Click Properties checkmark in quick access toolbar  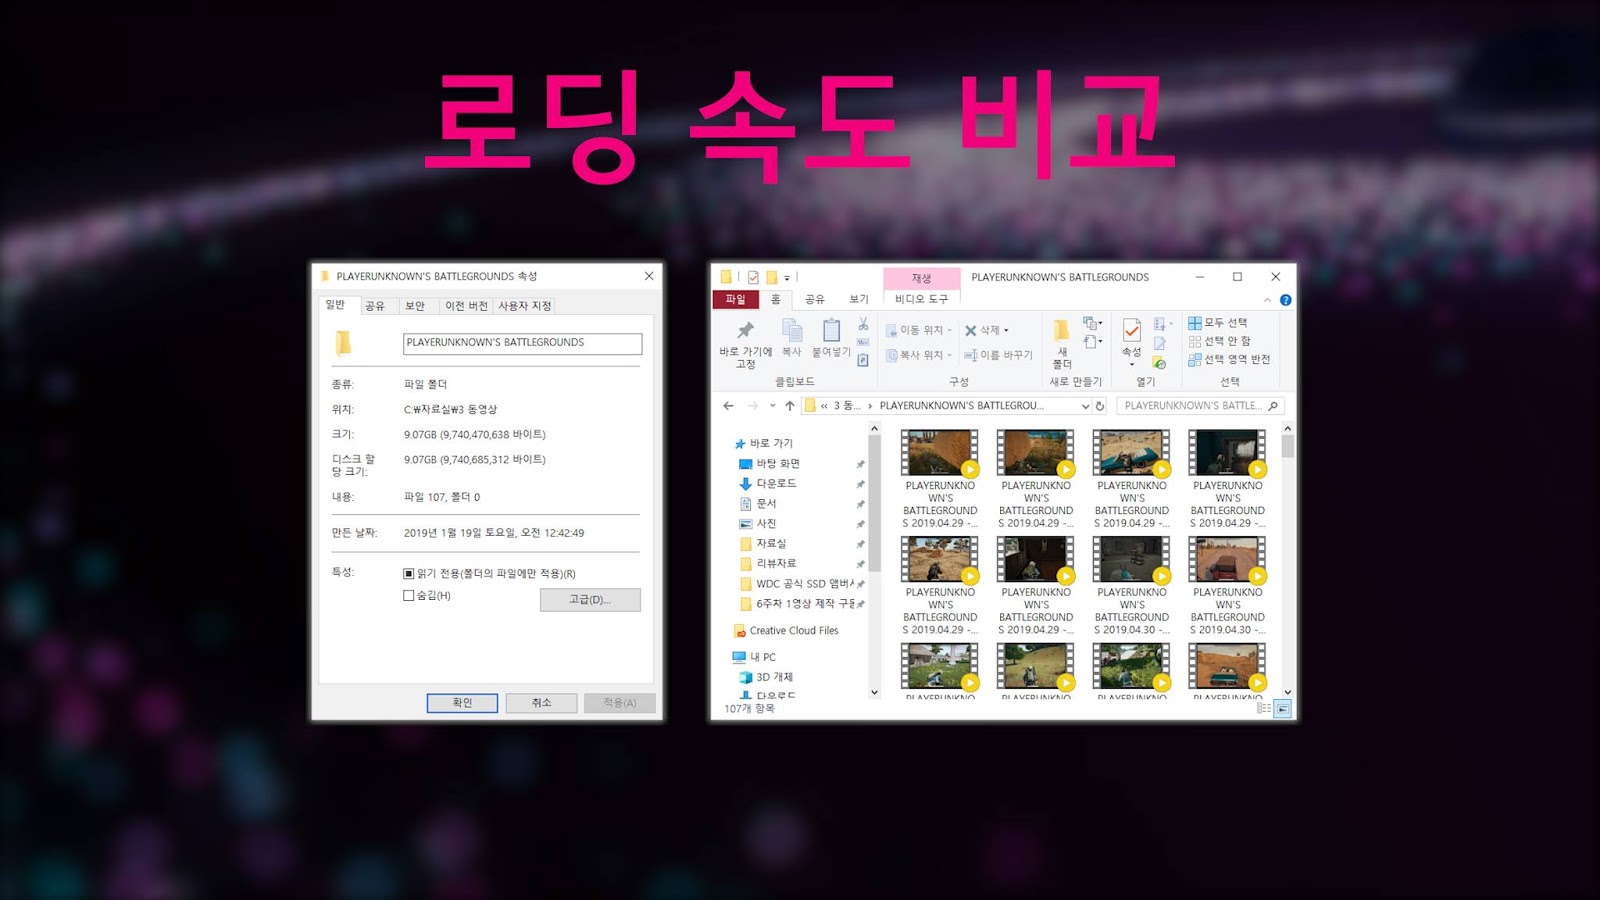(753, 277)
